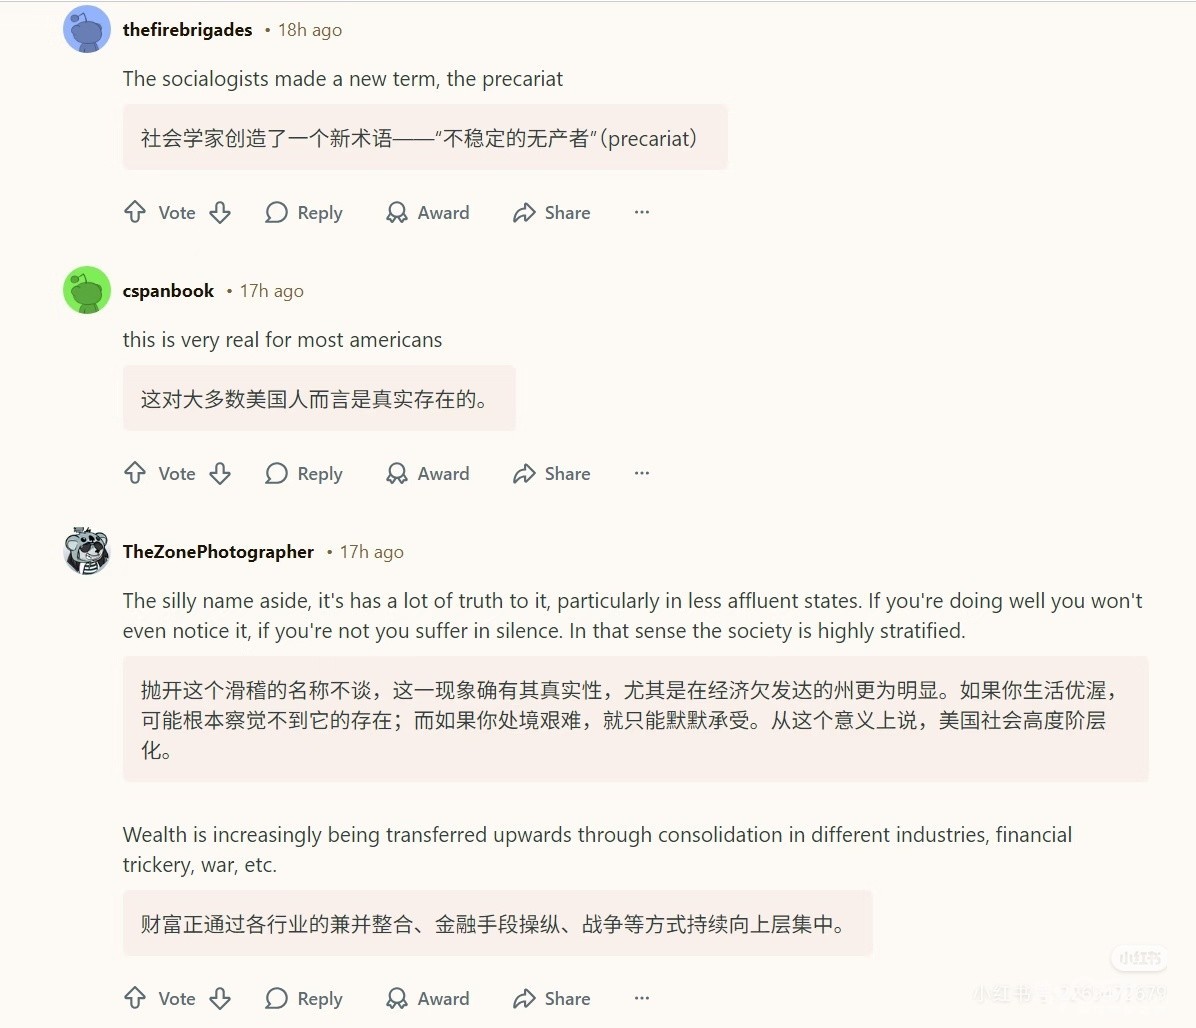Click cspanbook's green avatar
The height and width of the screenshot is (1028, 1196).
87,291
